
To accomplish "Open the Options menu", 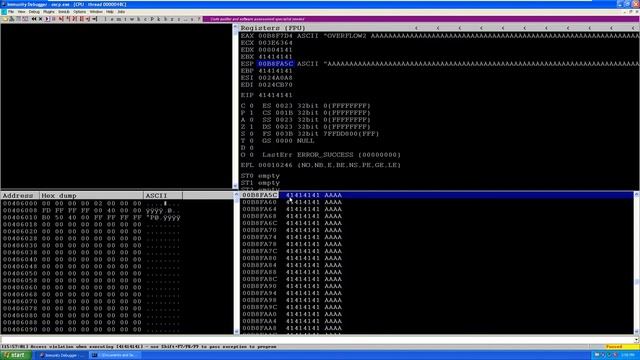I will point(80,12).
